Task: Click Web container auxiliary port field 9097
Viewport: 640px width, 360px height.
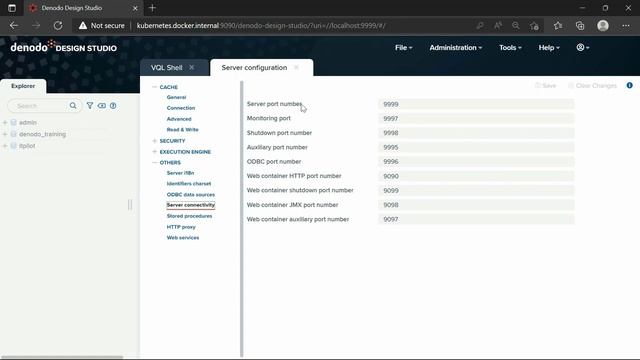Action: 476,219
